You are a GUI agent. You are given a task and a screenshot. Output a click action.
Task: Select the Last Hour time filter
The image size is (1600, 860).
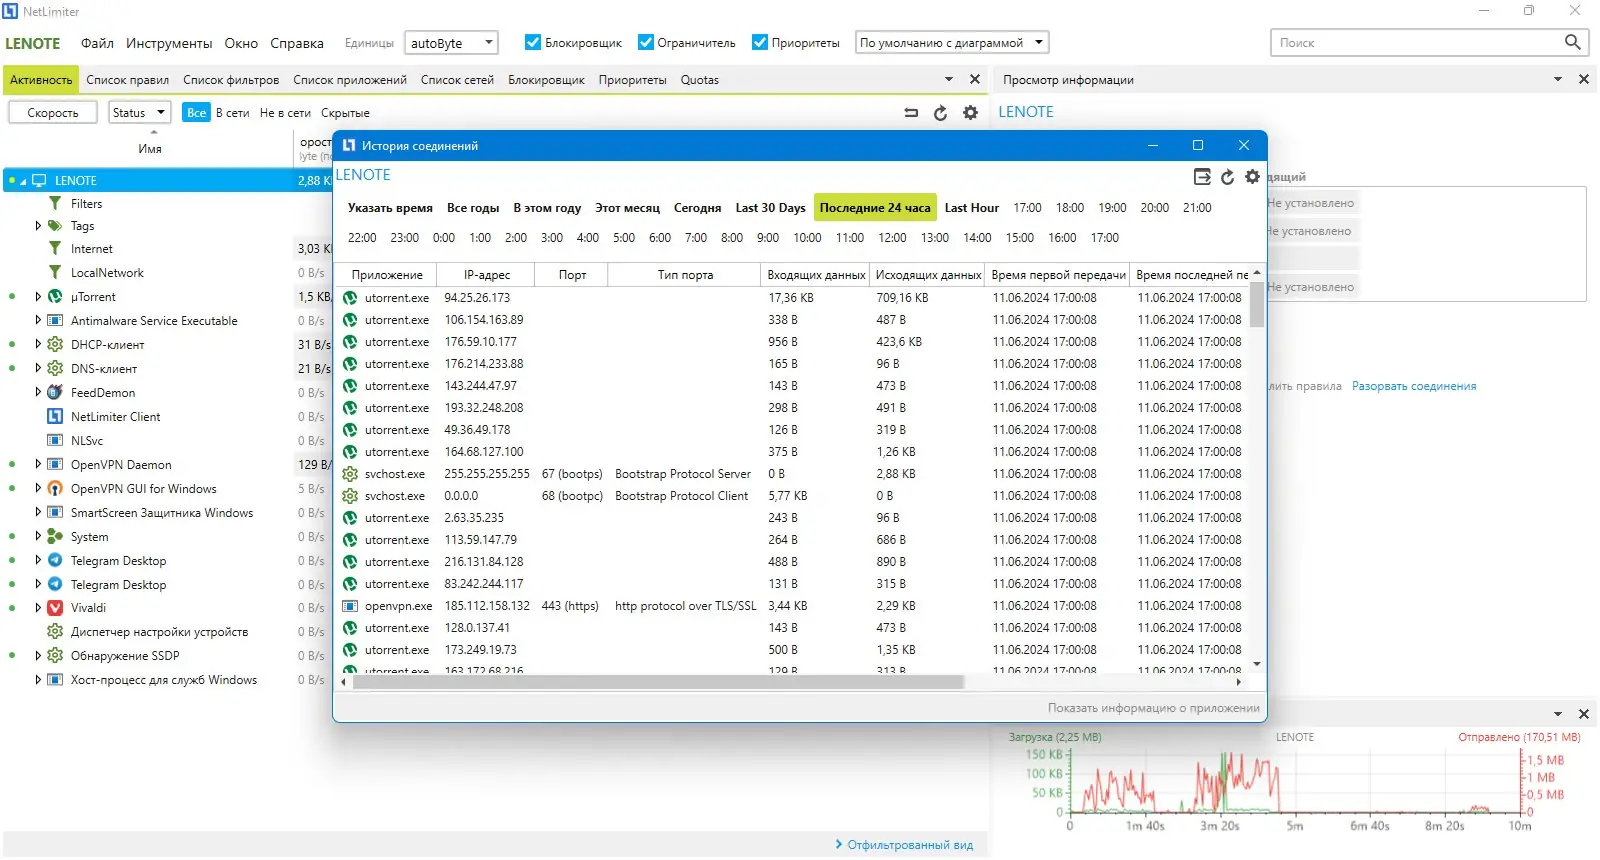click(x=971, y=208)
